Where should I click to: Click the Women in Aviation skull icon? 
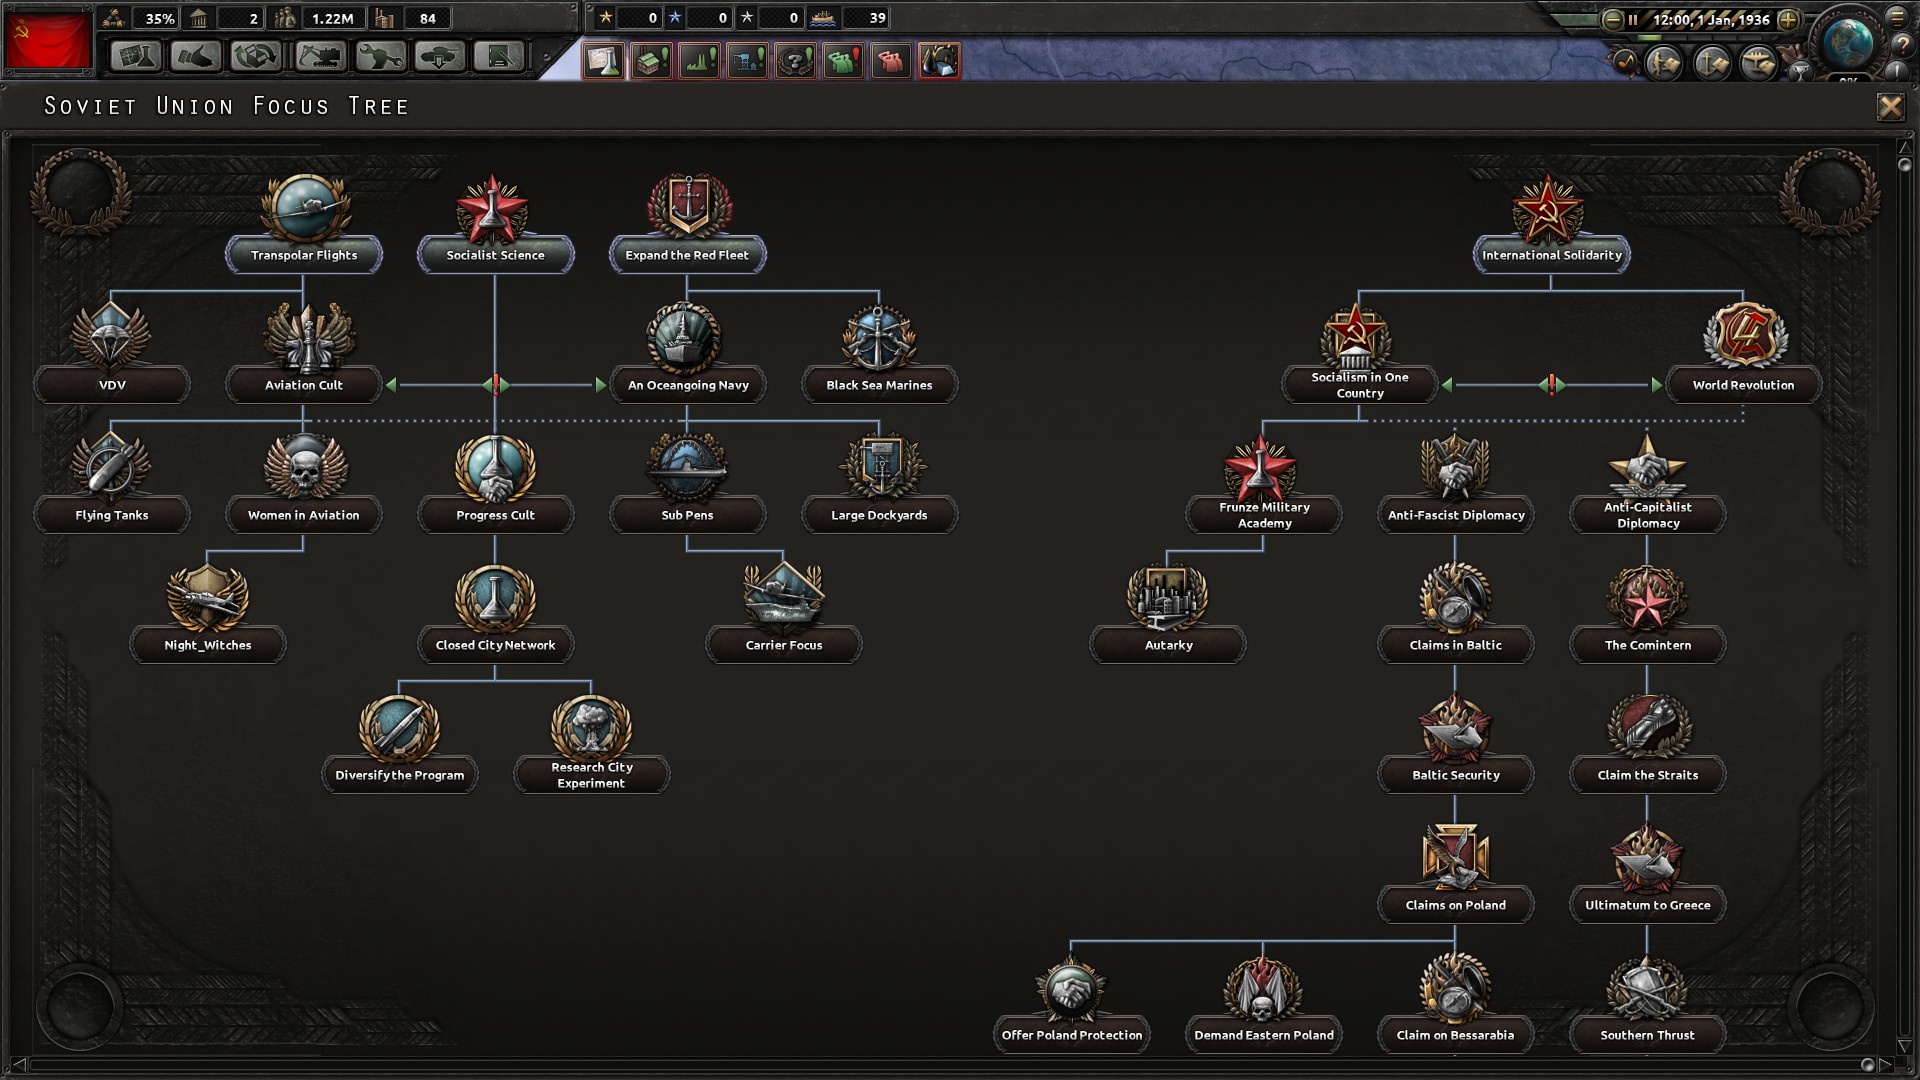[x=304, y=466]
